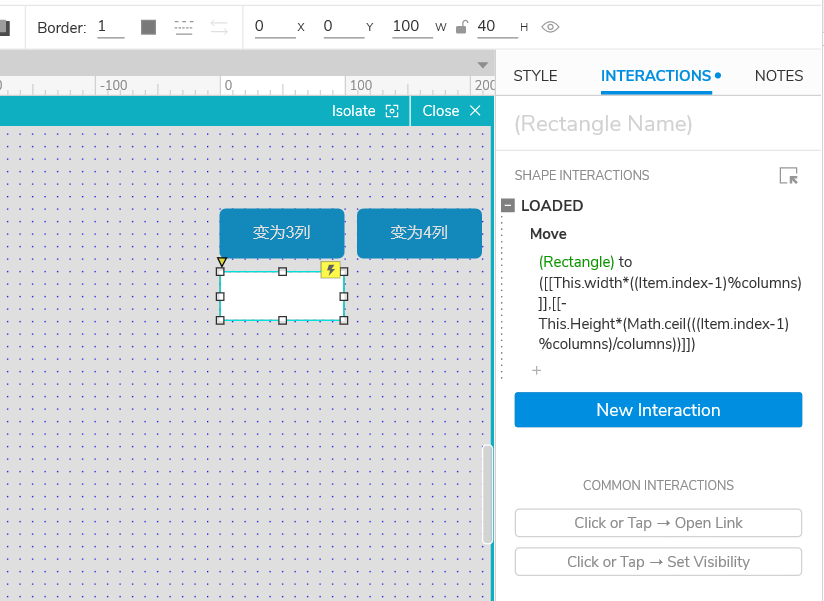Select Click or Tap → Set Visibility
The height and width of the screenshot is (601, 824).
[658, 562]
